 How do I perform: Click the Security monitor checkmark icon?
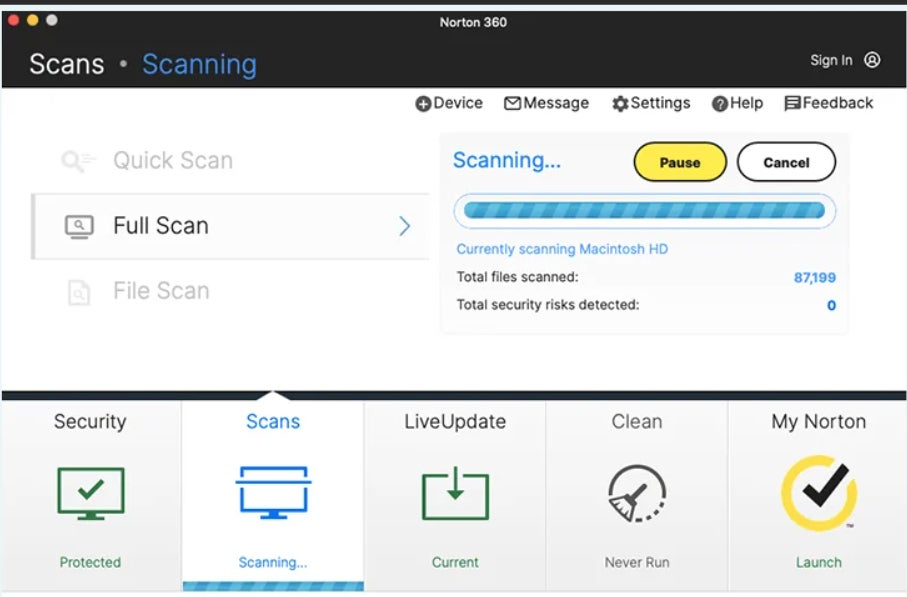click(90, 493)
